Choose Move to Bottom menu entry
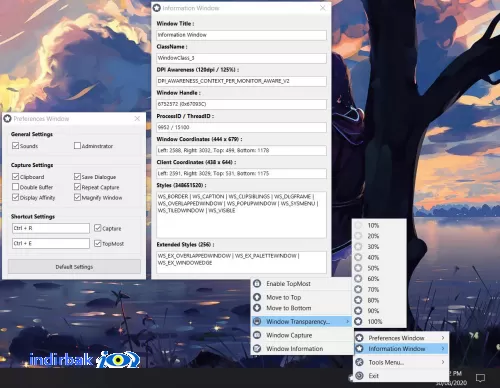The width and height of the screenshot is (500, 388). point(301,308)
